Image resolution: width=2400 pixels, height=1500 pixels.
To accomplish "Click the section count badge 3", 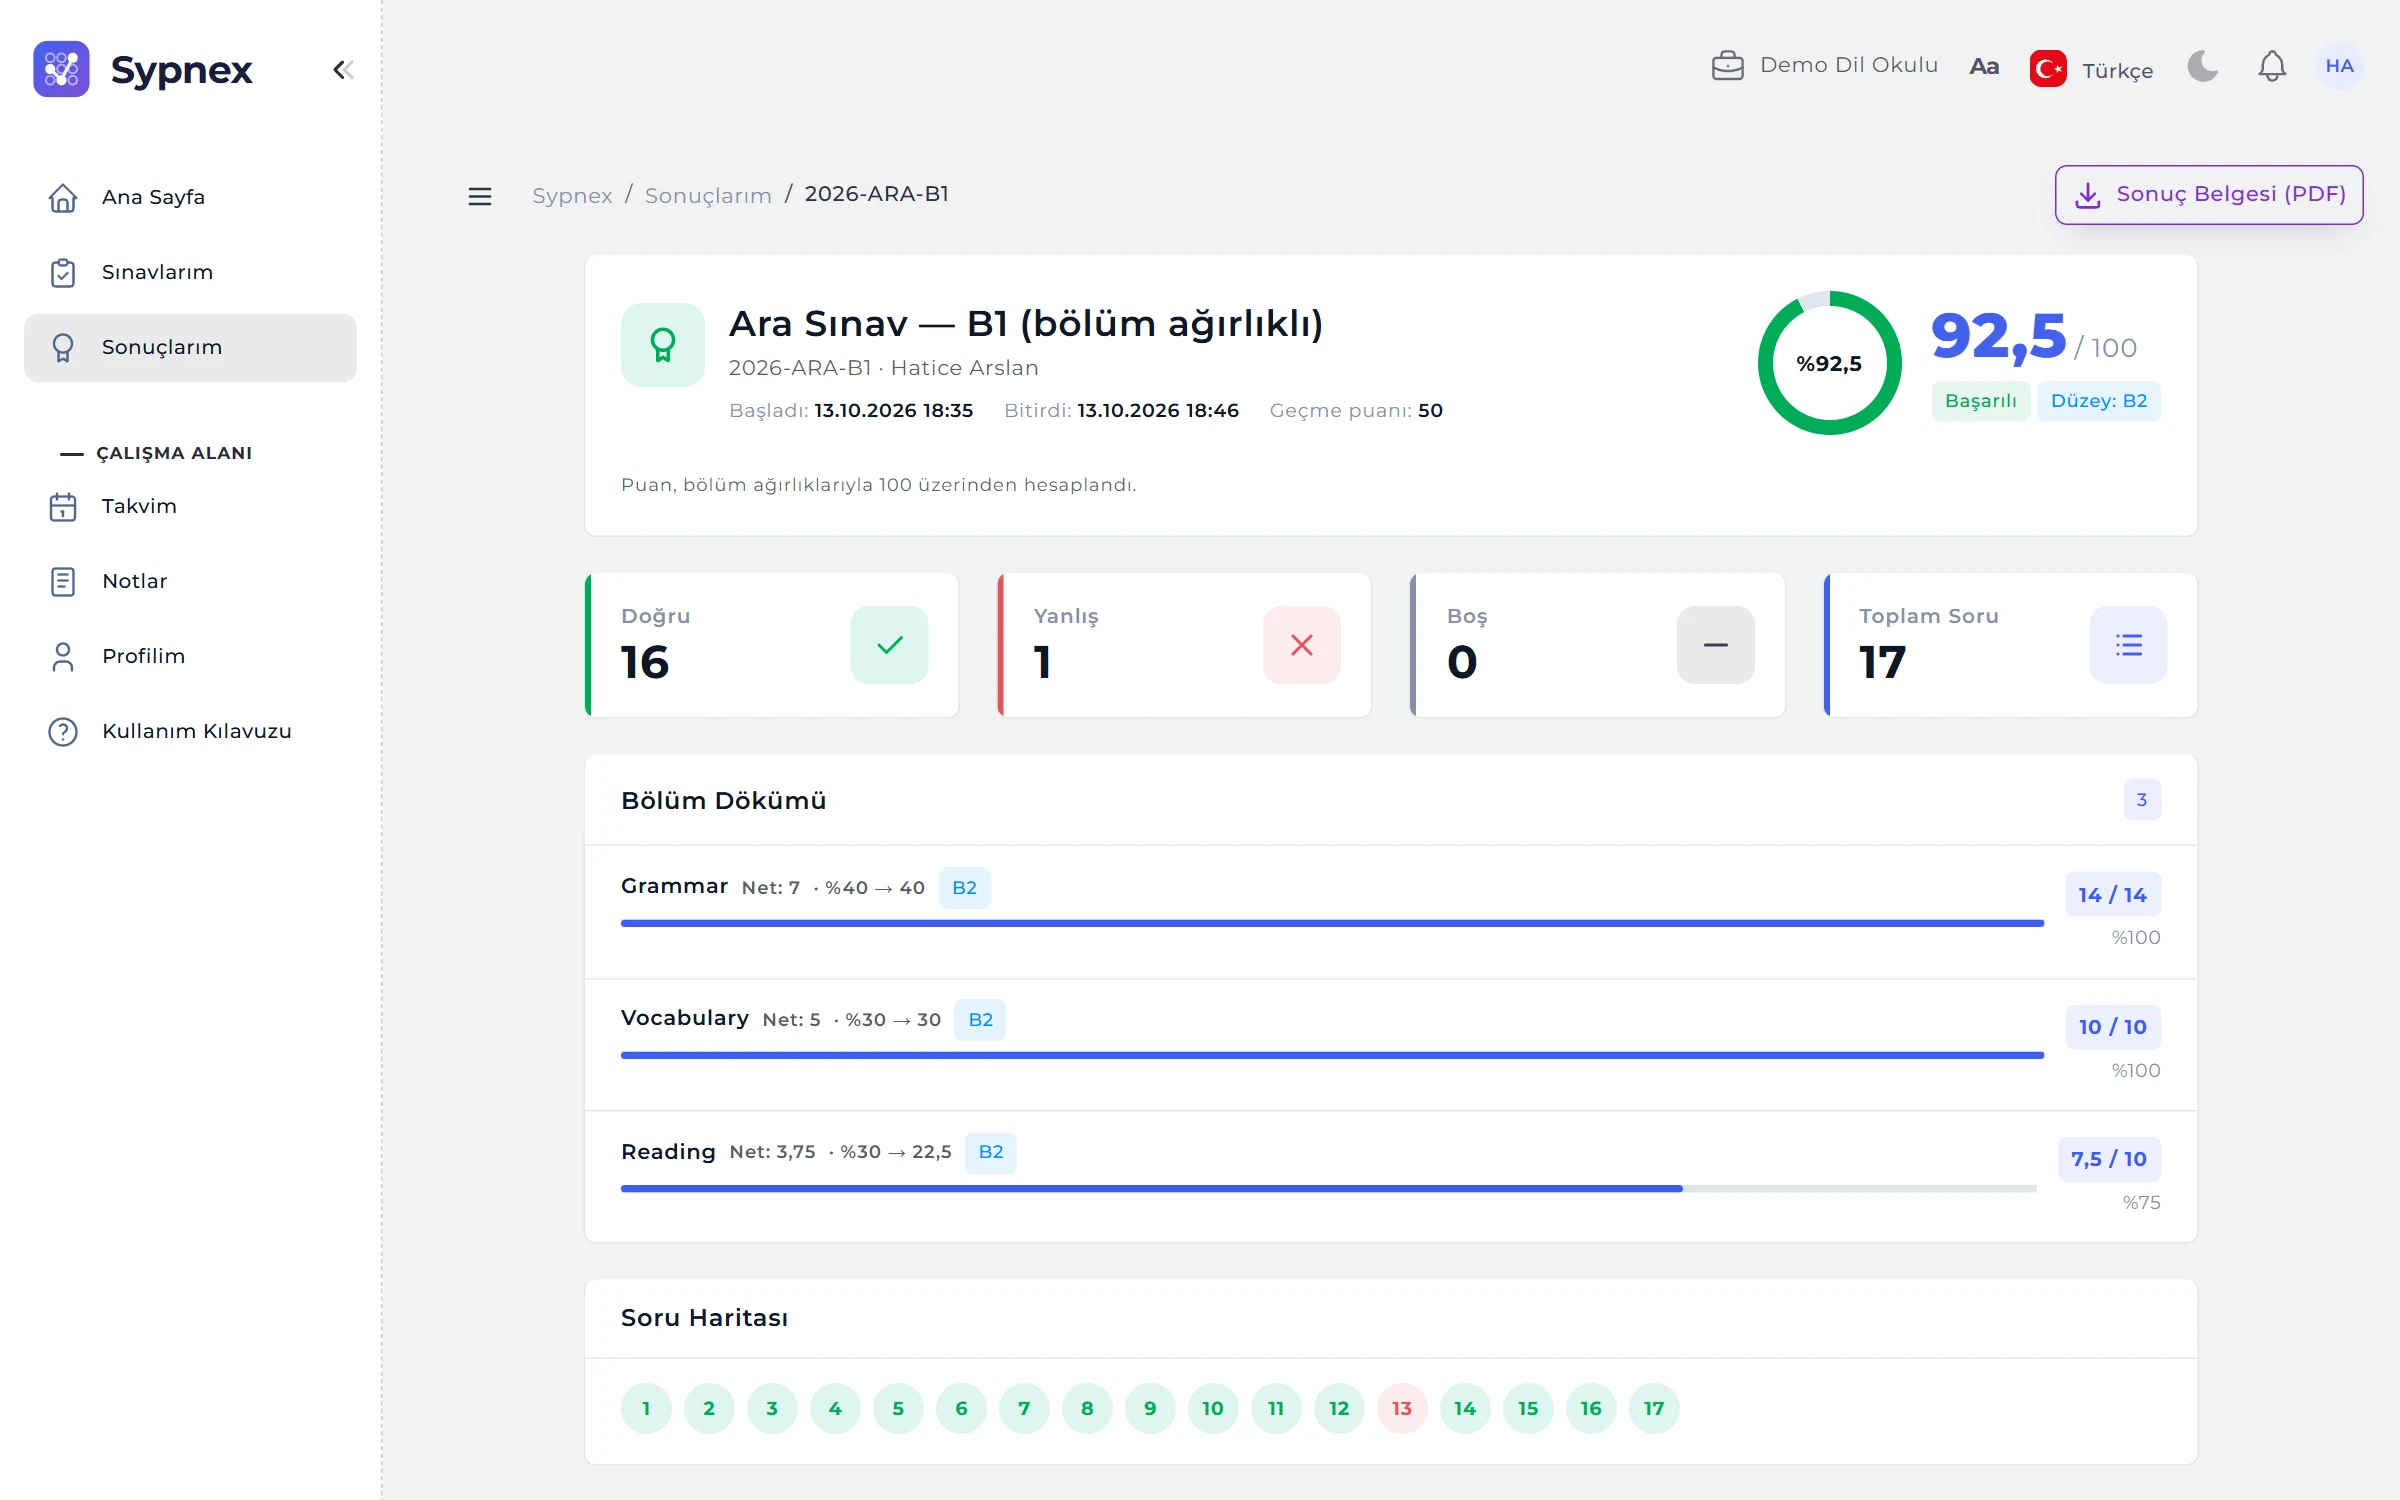I will coord(2142,800).
